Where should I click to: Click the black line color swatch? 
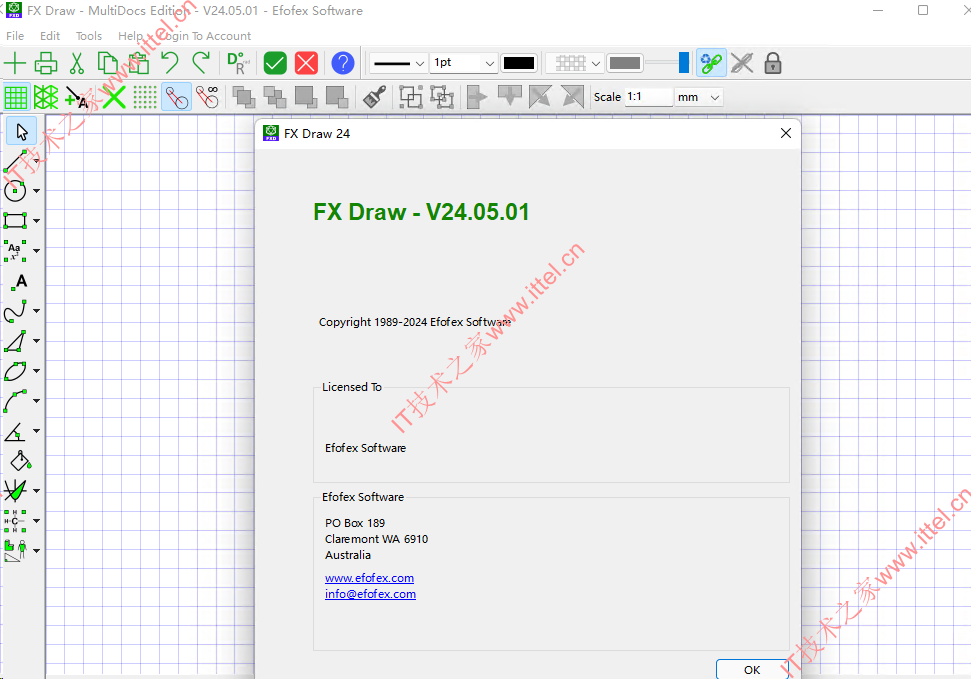(x=519, y=63)
